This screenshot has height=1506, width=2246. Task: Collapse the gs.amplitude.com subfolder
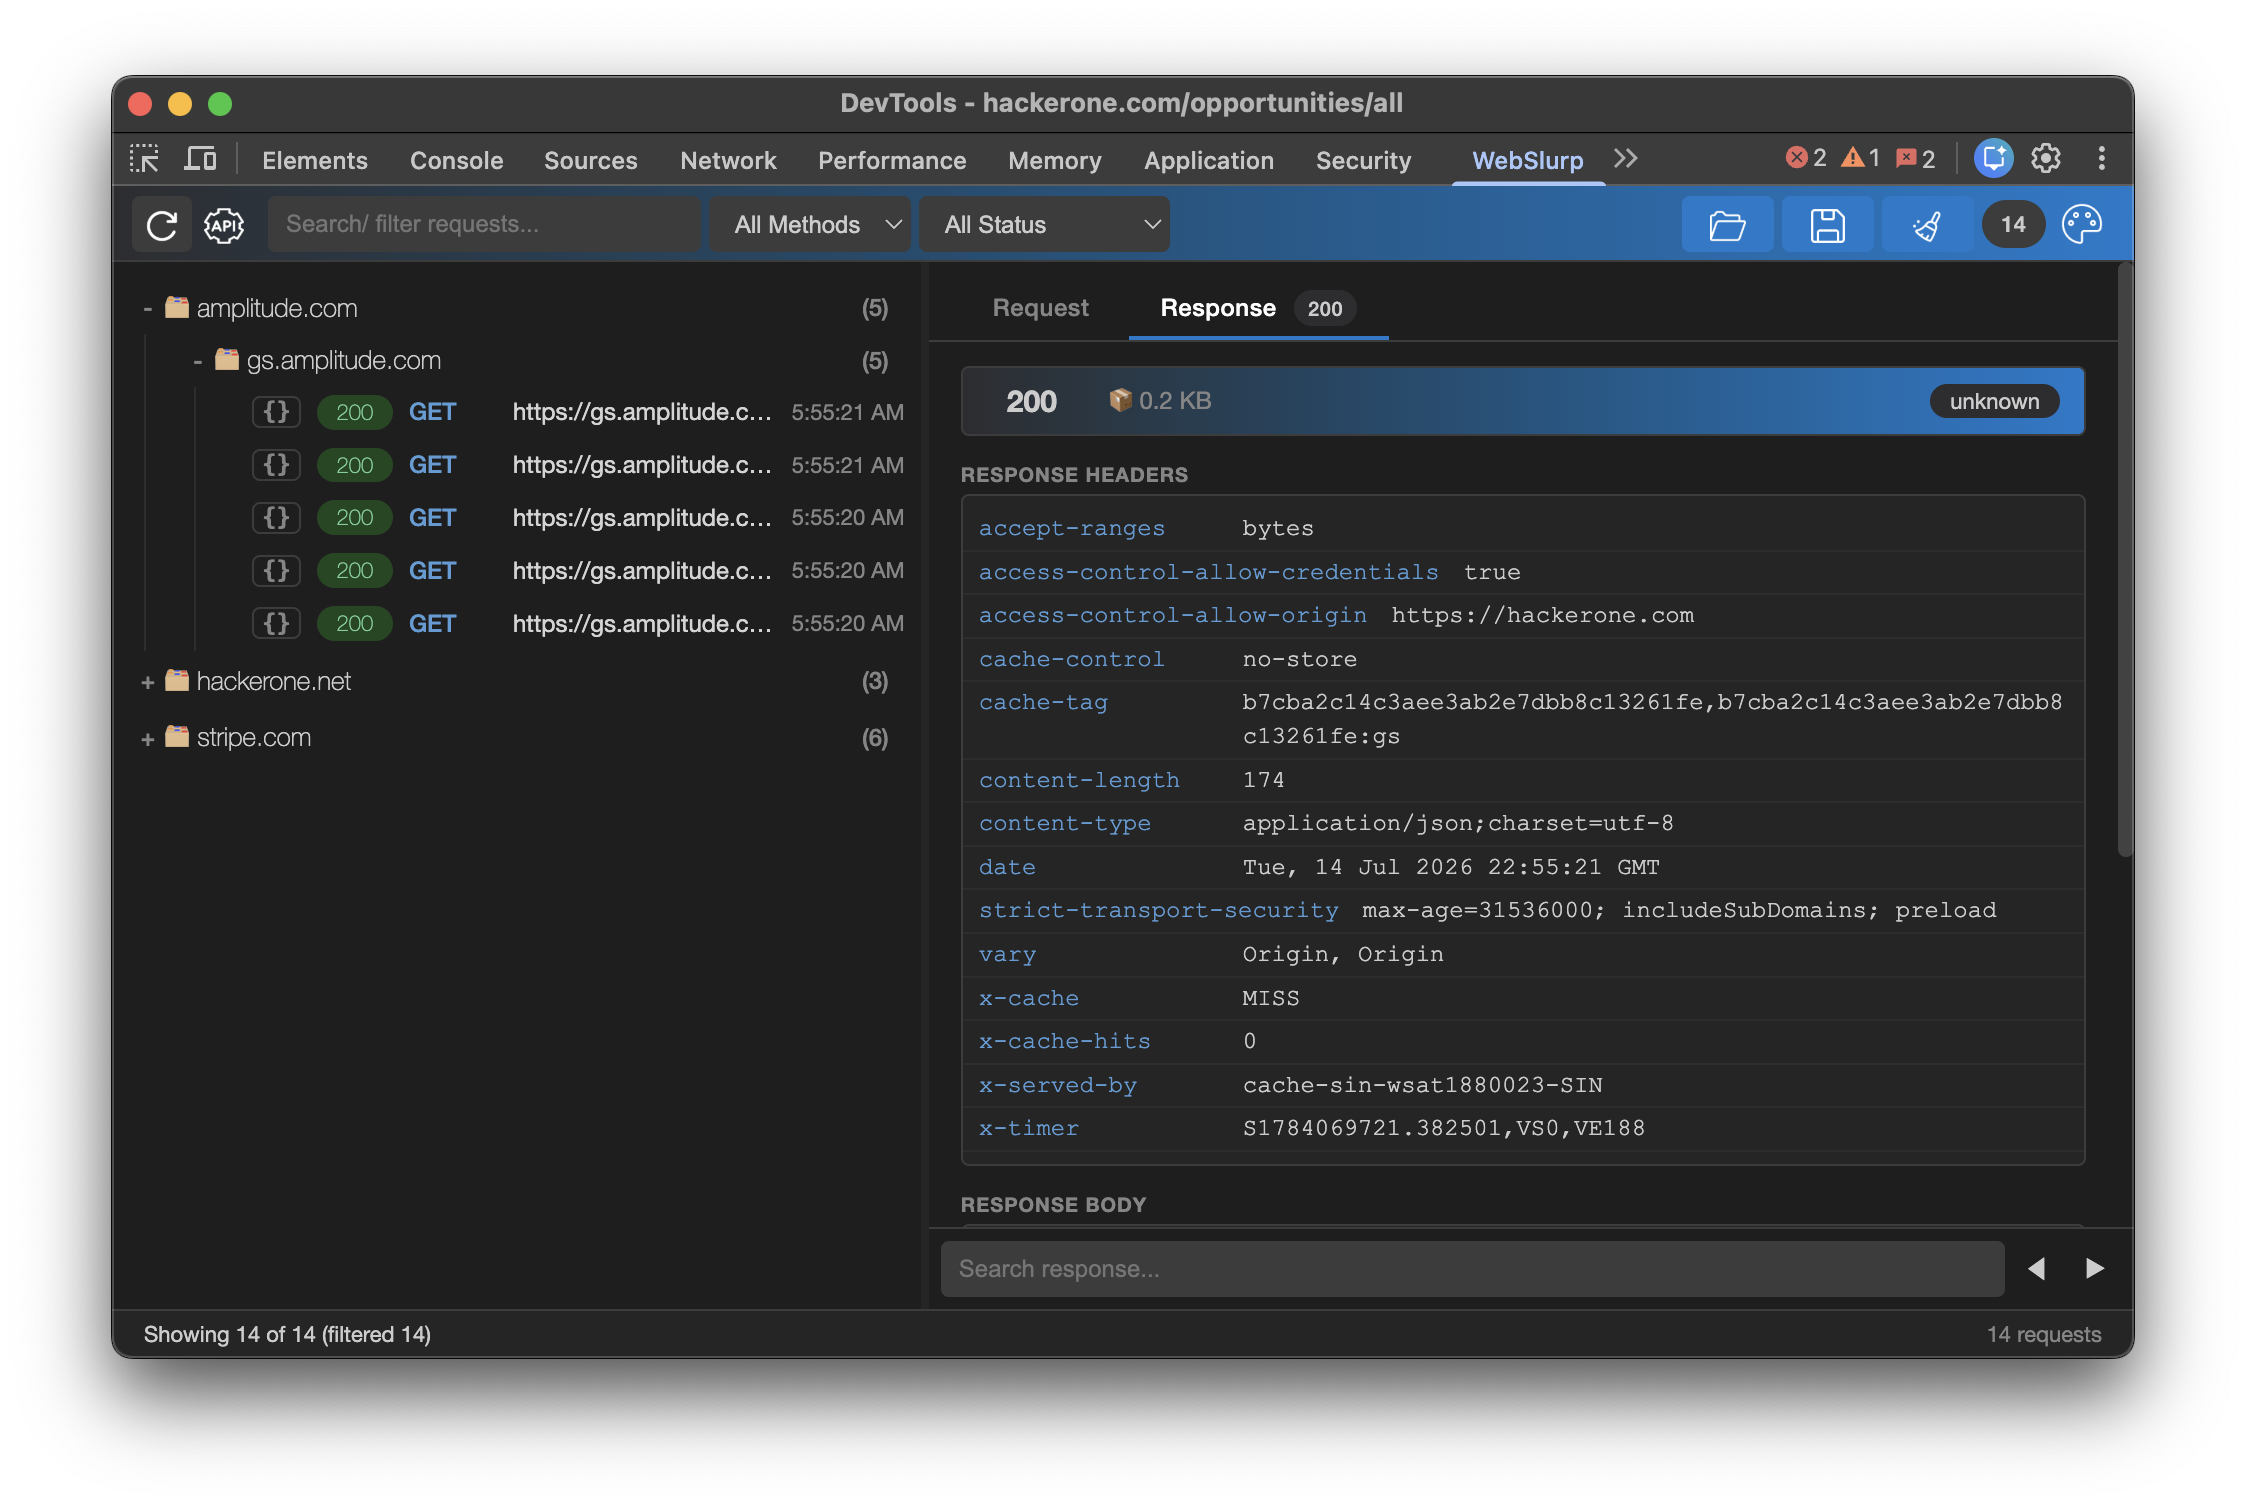tap(198, 361)
